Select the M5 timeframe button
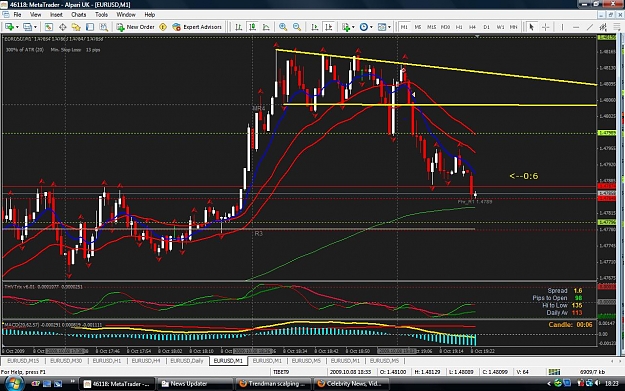Viewport: 625px width, 391px height. click(418, 27)
